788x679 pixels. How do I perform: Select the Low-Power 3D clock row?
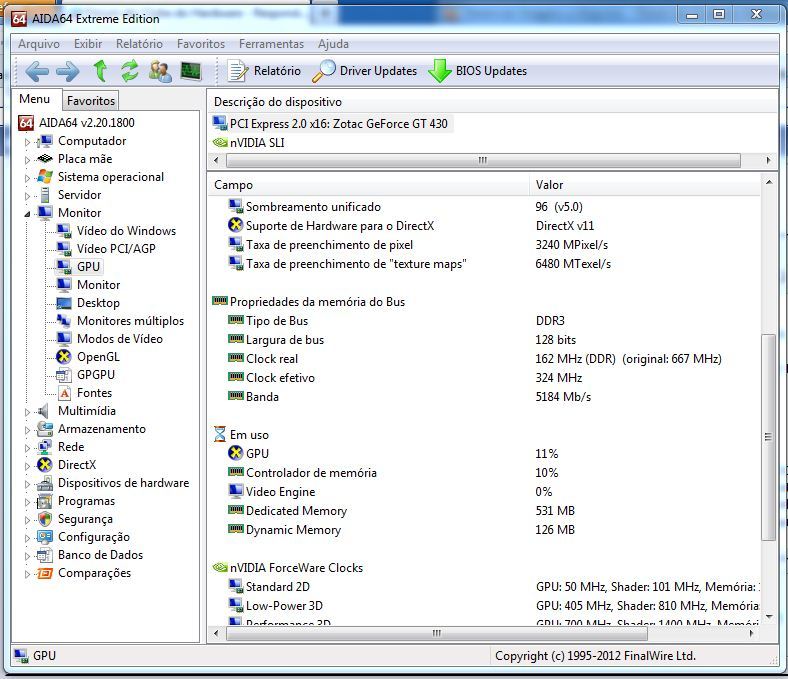484,606
